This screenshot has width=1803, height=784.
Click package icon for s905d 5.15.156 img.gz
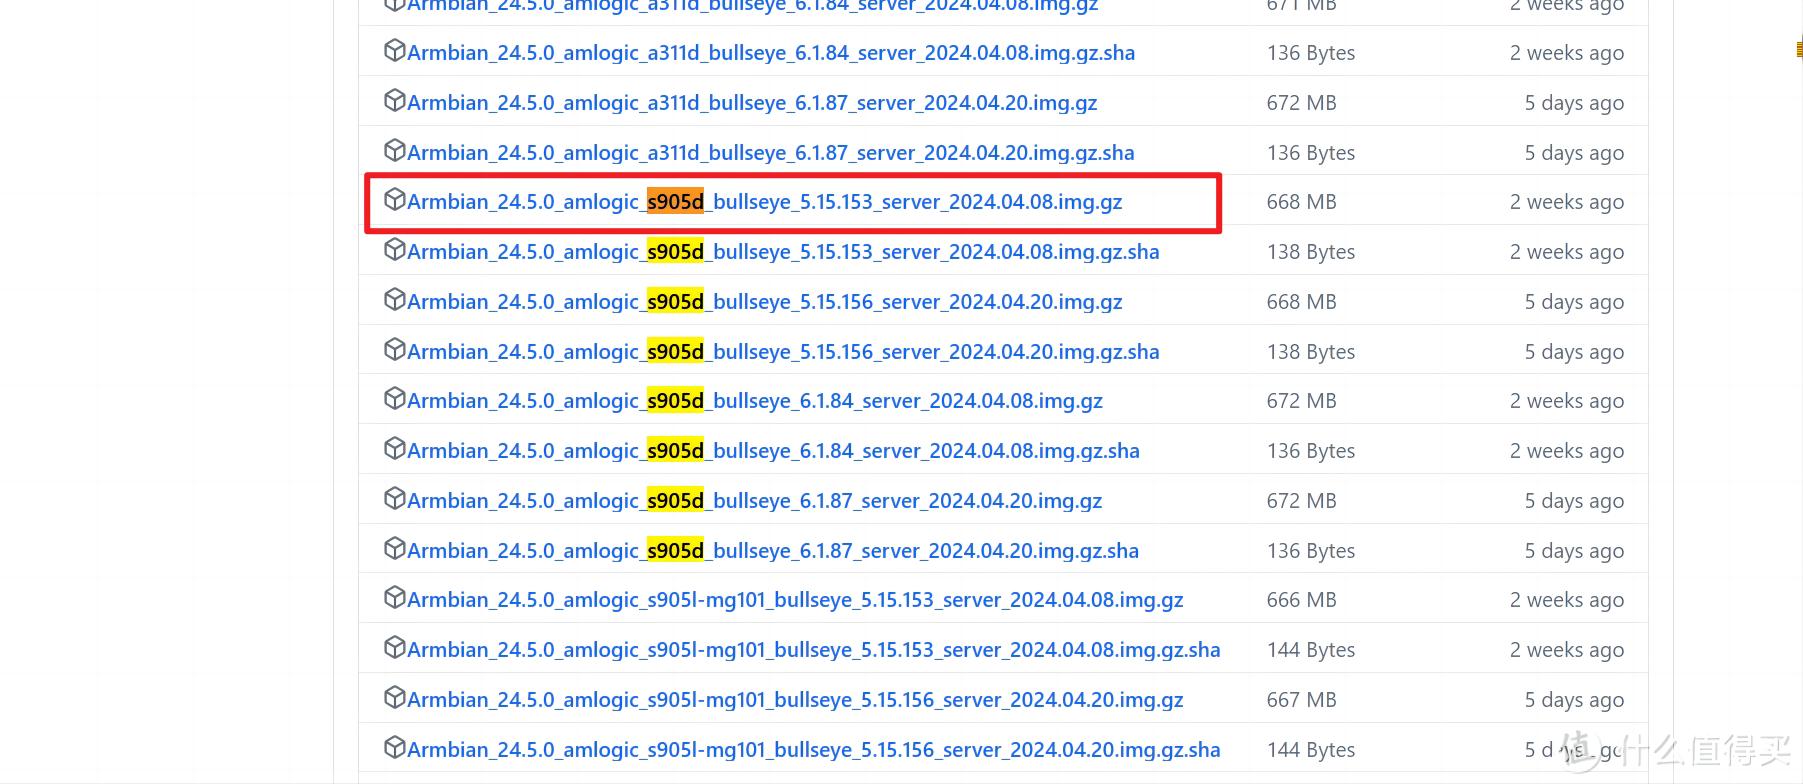[394, 300]
